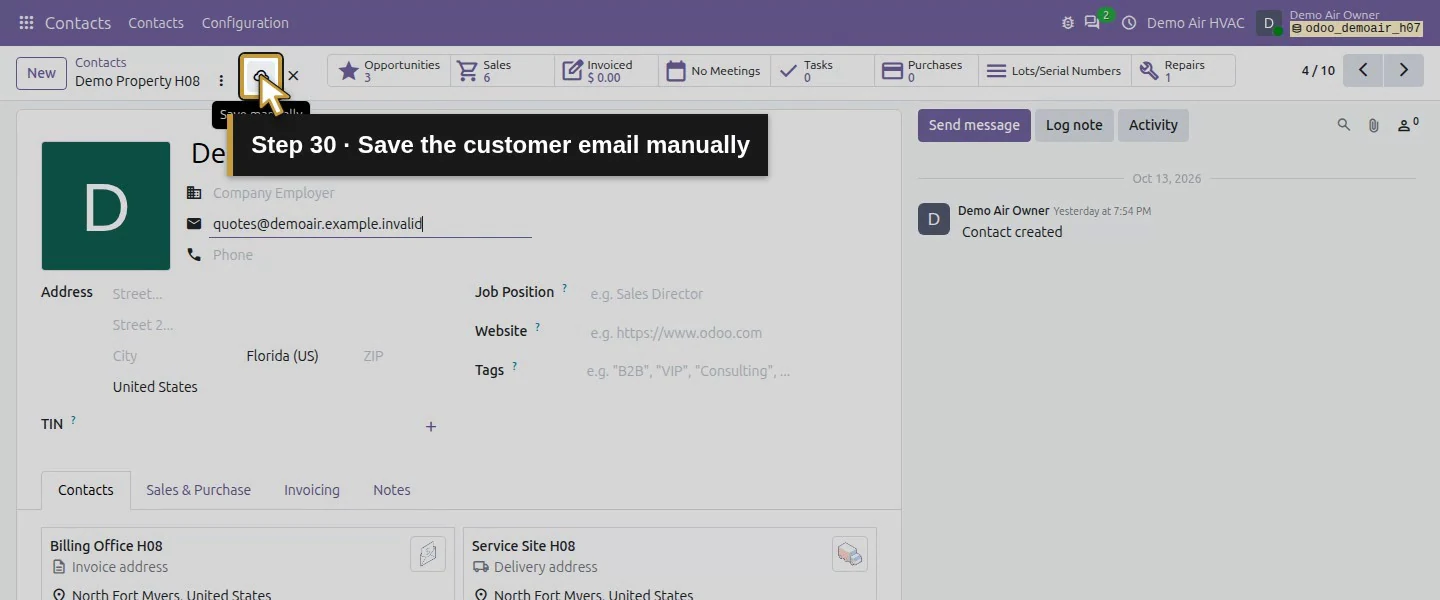Open the Opportunities stat button
The width and height of the screenshot is (1440, 600).
point(389,71)
